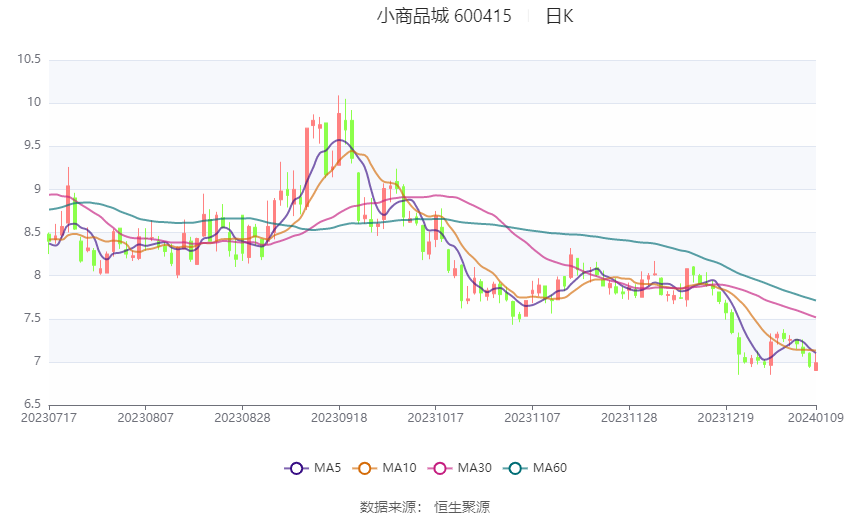The image size is (850, 517).
Task: Click x-axis date label 20231219
Action: tap(725, 418)
